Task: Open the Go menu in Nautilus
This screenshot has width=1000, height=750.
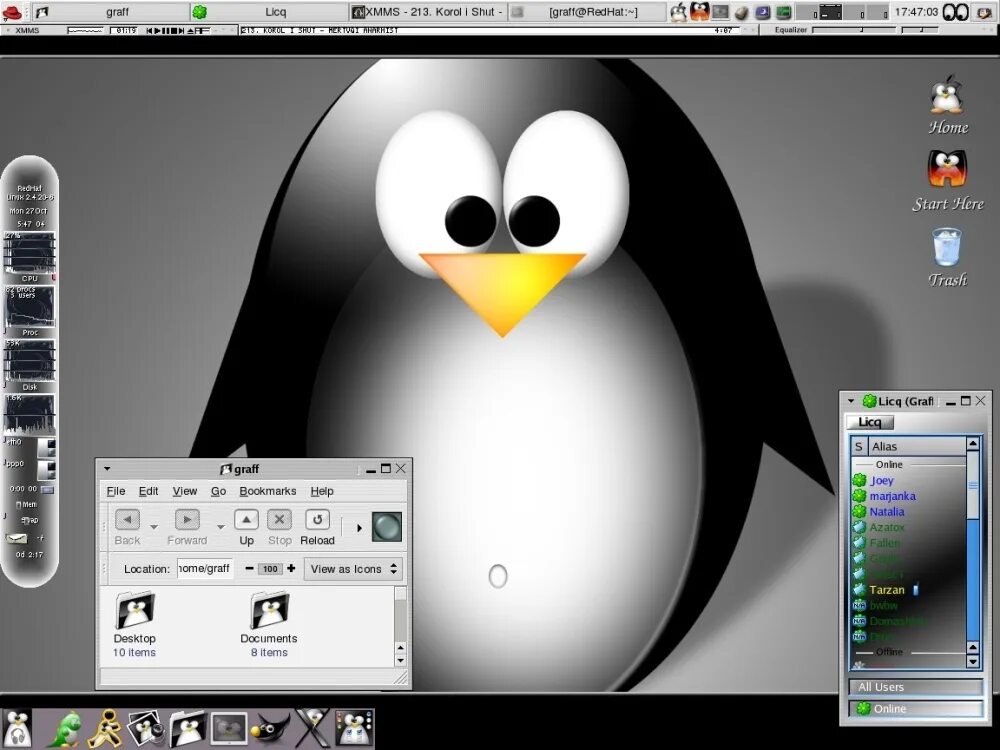Action: [x=218, y=491]
